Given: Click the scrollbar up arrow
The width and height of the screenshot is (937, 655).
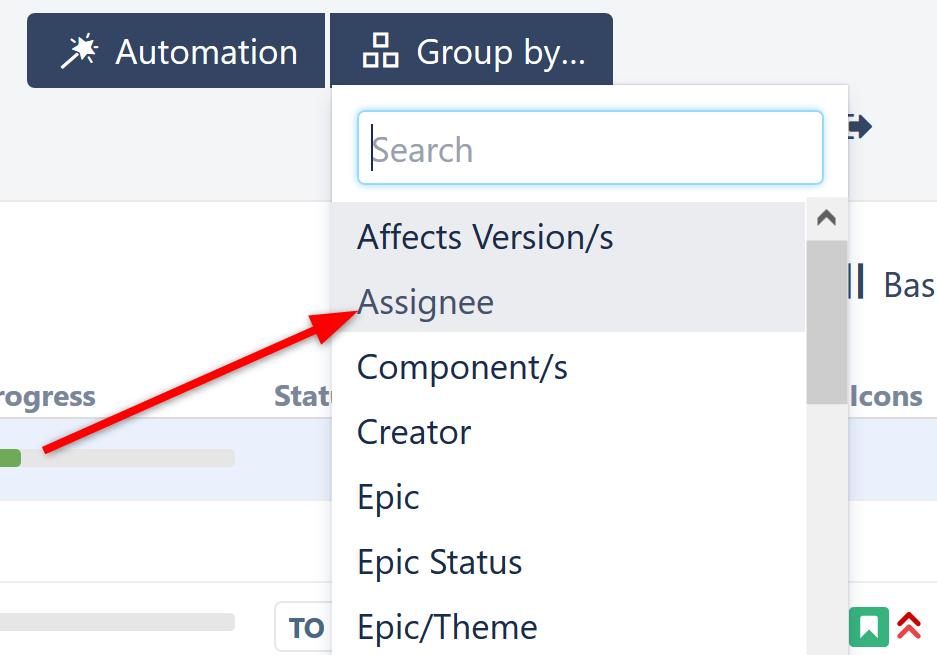Looking at the screenshot, I should (826, 216).
